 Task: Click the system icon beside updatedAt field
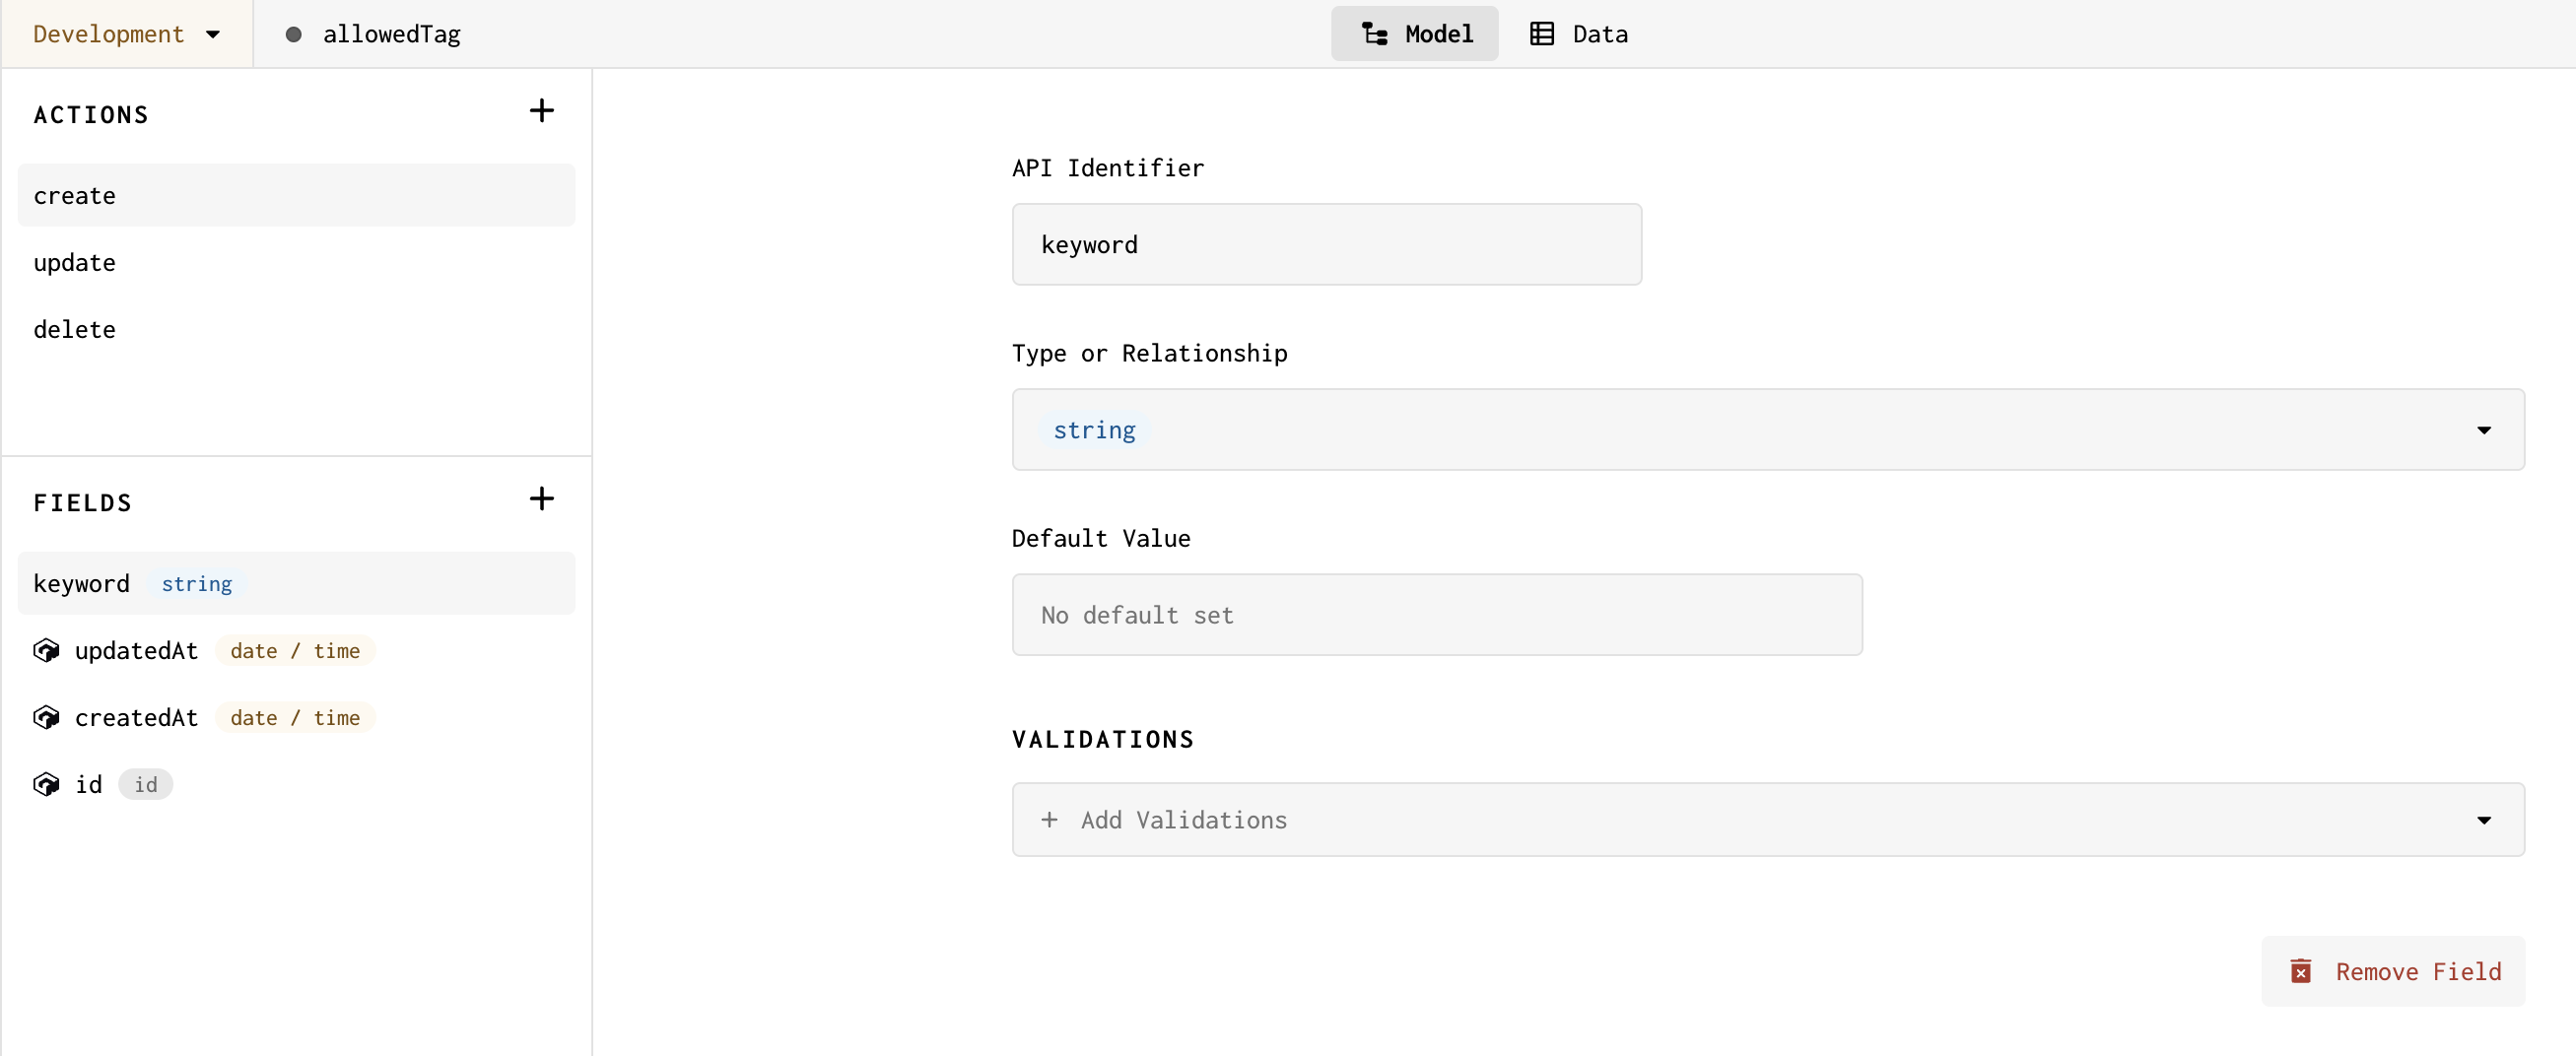45,650
